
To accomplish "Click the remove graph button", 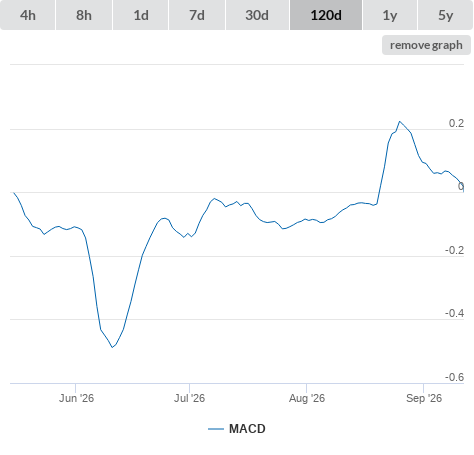I will pyautogui.click(x=426, y=45).
